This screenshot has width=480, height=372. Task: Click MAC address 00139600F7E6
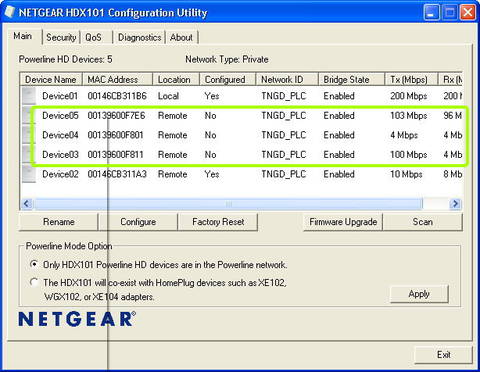click(x=116, y=116)
